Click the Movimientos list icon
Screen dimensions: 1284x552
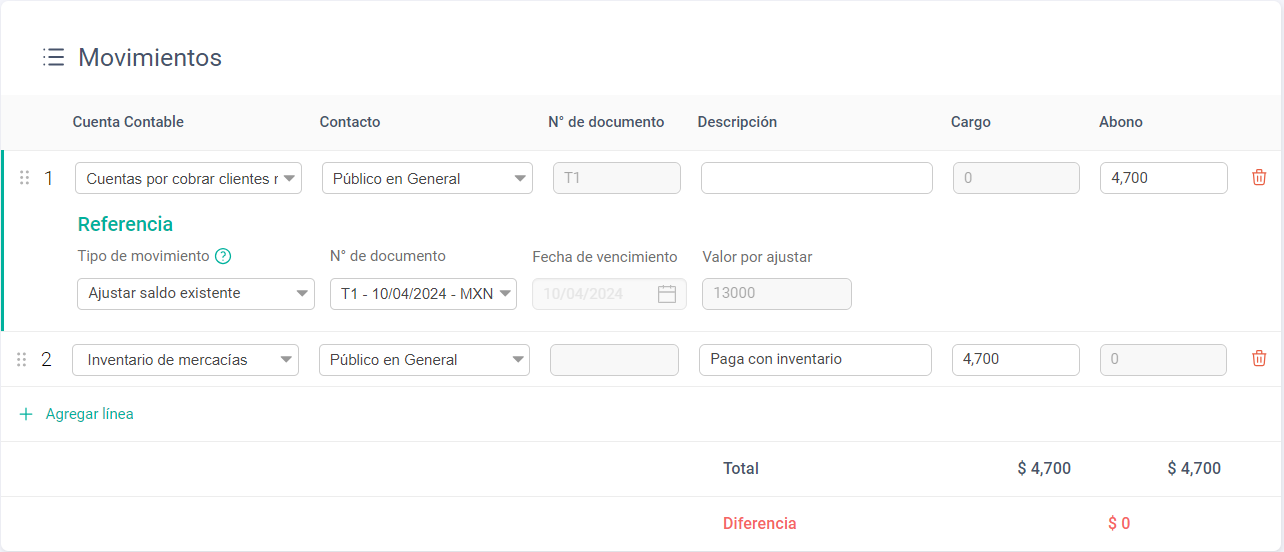(53, 57)
